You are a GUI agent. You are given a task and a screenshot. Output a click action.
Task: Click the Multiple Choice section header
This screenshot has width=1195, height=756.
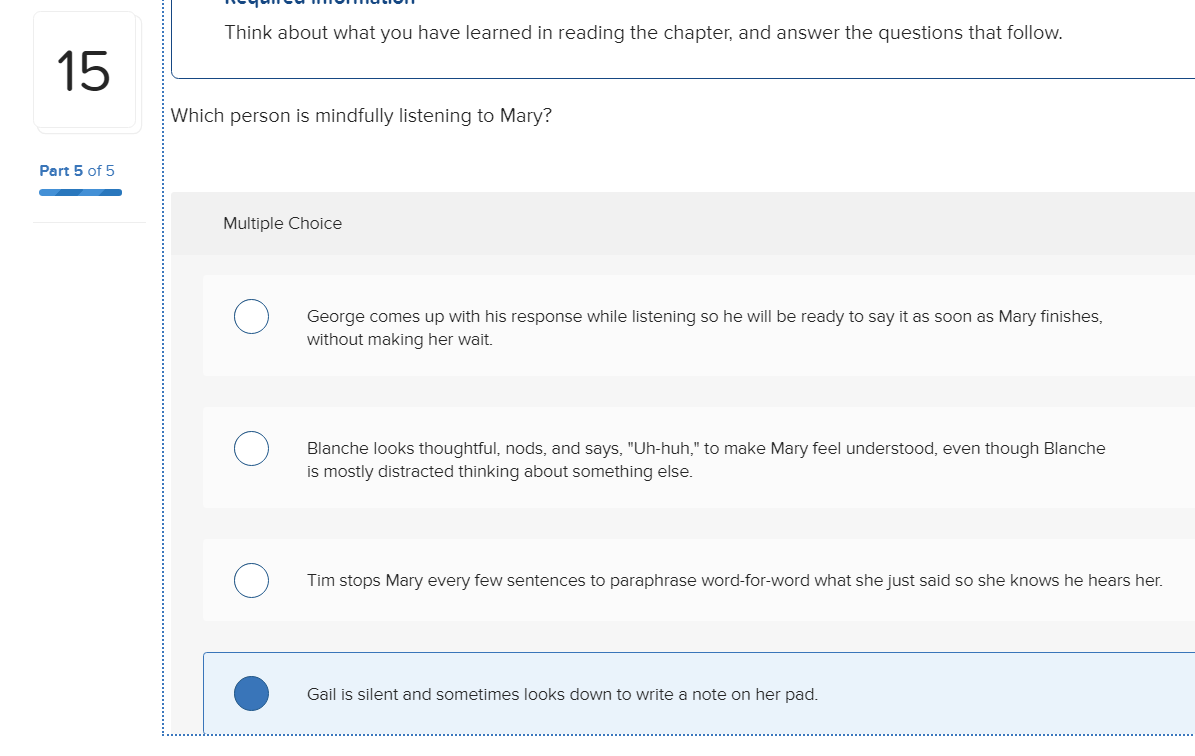[x=282, y=223]
